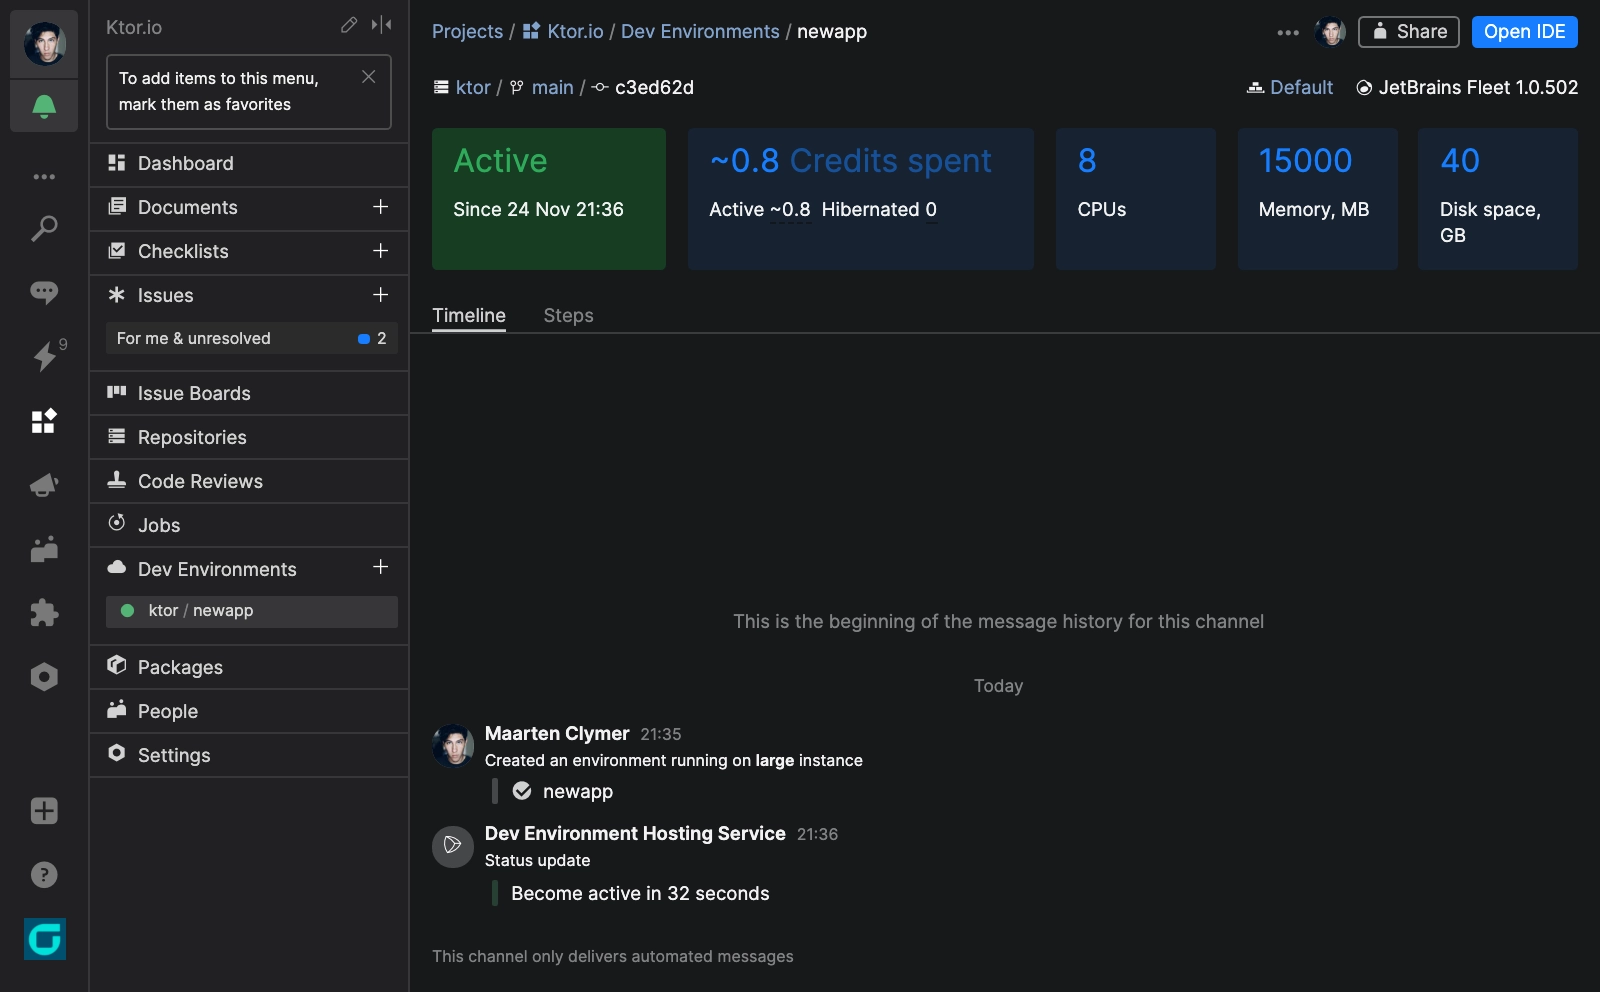This screenshot has width=1600, height=992.
Task: Click the Open IDE button
Action: click(x=1524, y=32)
